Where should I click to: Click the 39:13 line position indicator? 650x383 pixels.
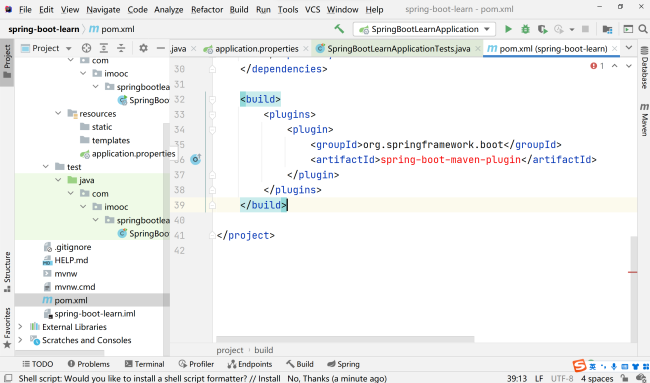[x=517, y=378]
